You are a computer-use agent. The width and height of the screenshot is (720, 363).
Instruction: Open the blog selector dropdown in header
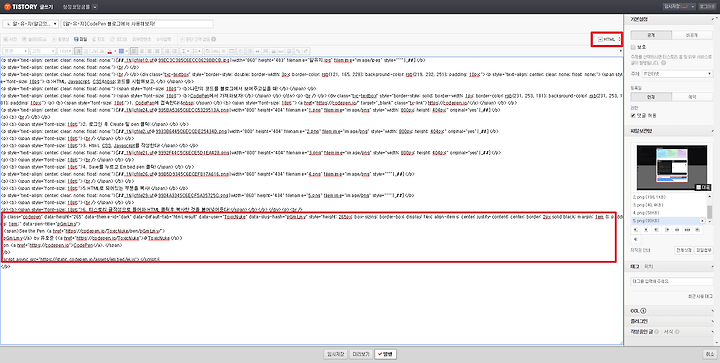tap(95, 7)
